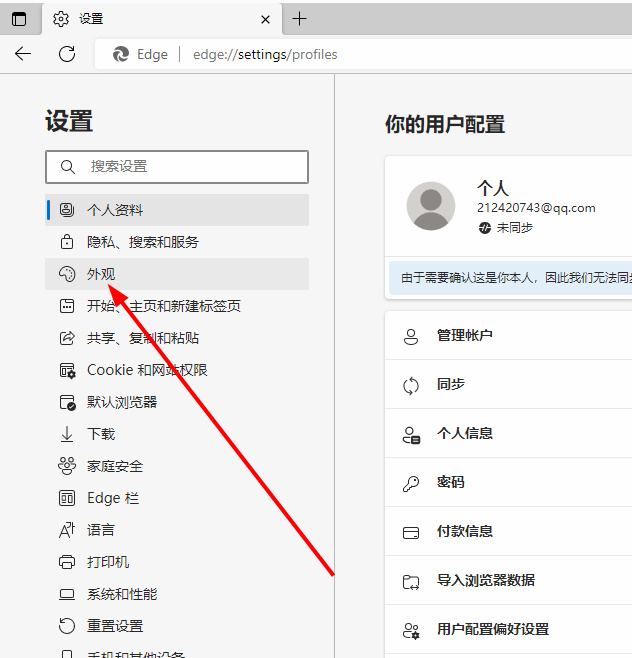Open 管理帐户 account management

pos(465,336)
